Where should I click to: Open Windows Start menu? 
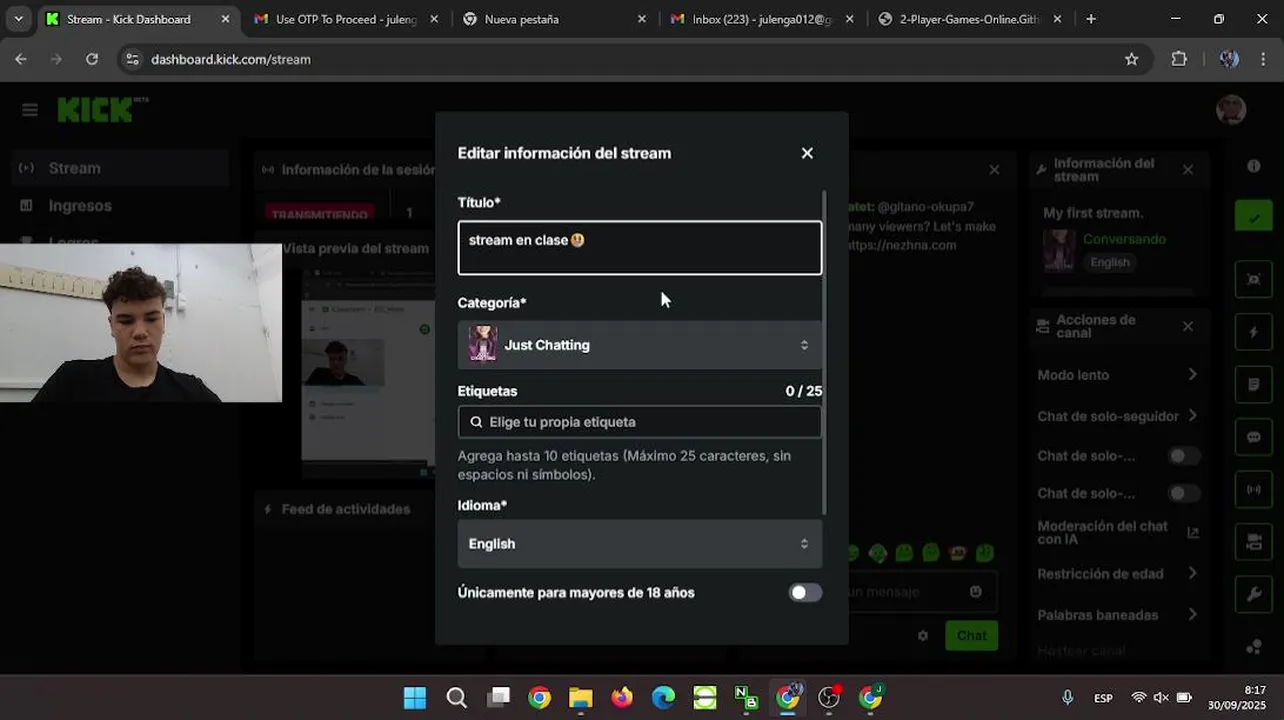click(414, 698)
